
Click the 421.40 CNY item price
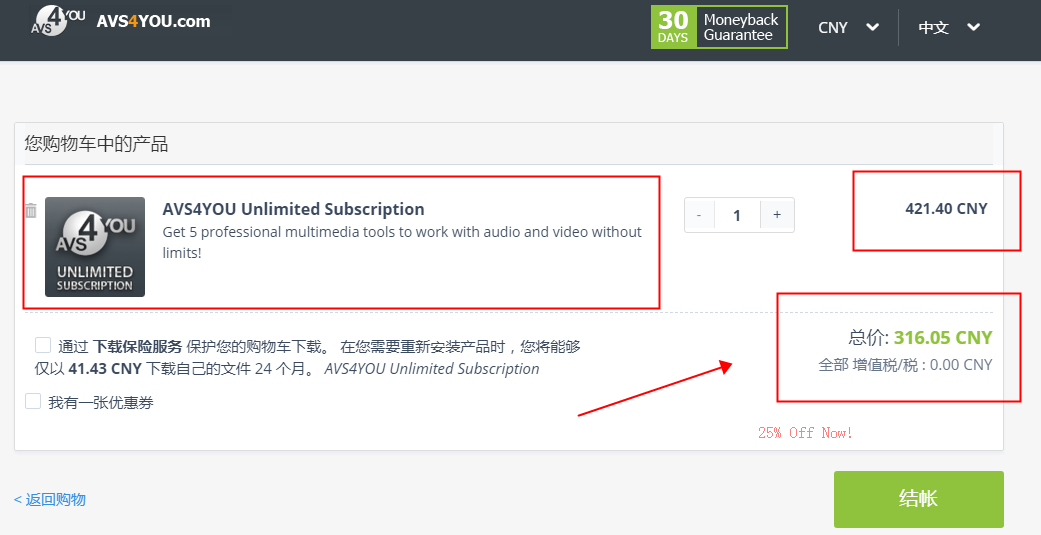point(946,208)
